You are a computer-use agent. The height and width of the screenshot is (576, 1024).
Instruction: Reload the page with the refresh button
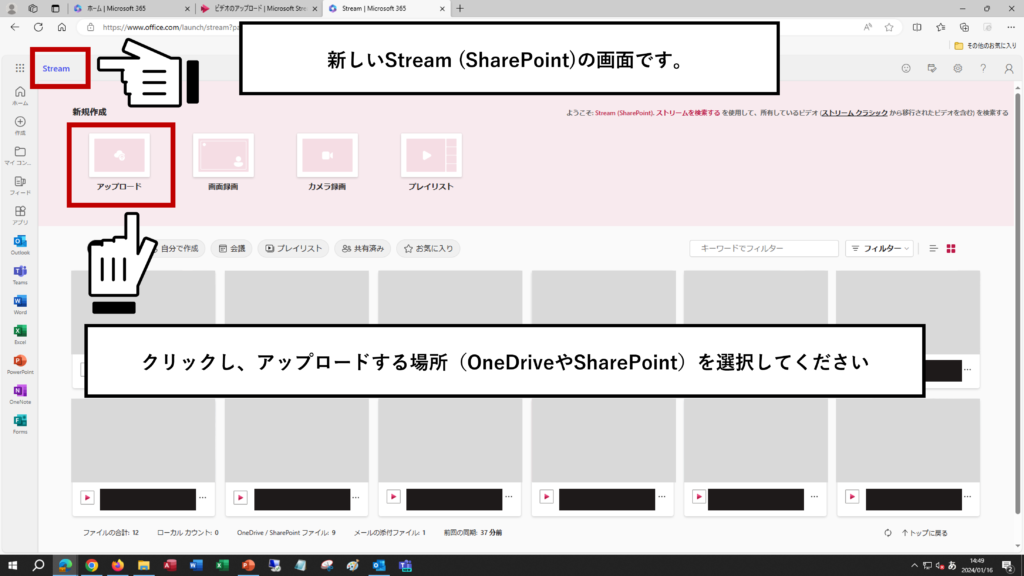point(39,27)
